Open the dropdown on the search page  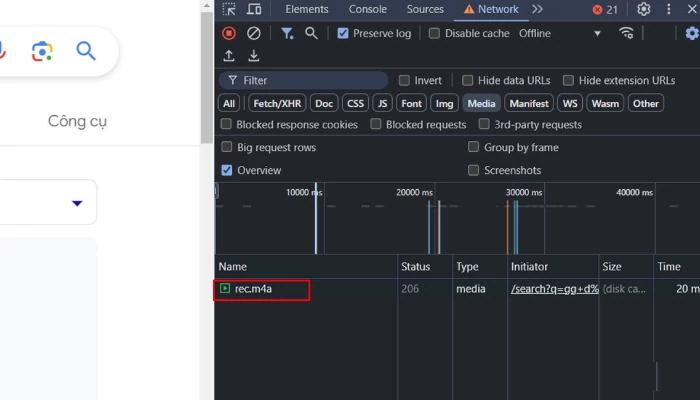[x=77, y=203]
